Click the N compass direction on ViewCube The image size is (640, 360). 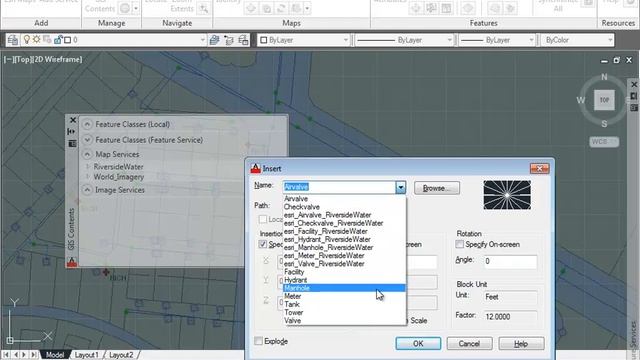tap(604, 77)
